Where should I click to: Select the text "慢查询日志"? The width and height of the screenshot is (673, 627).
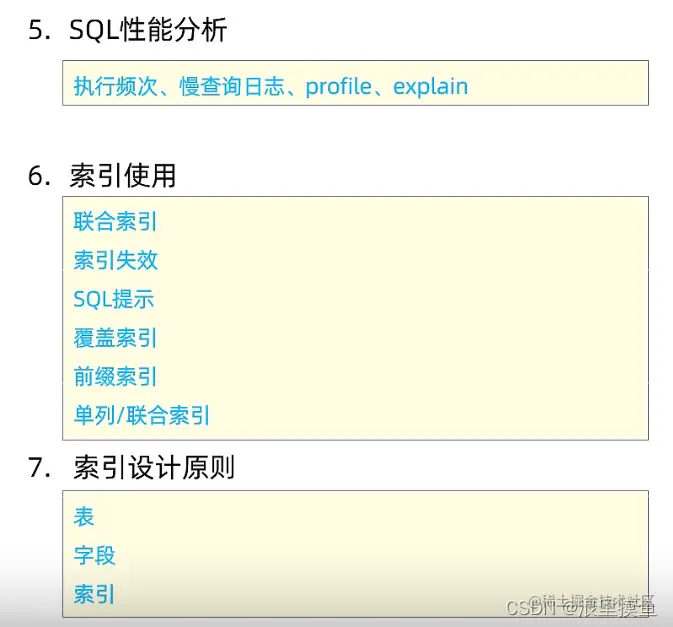(232, 86)
